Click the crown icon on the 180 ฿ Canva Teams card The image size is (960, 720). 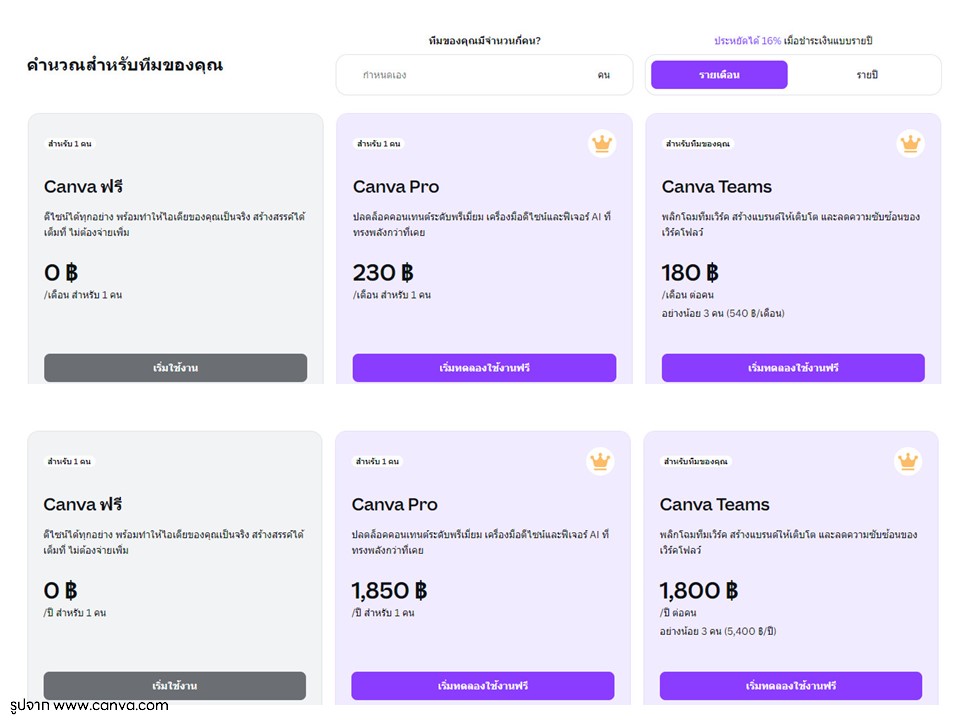910,144
